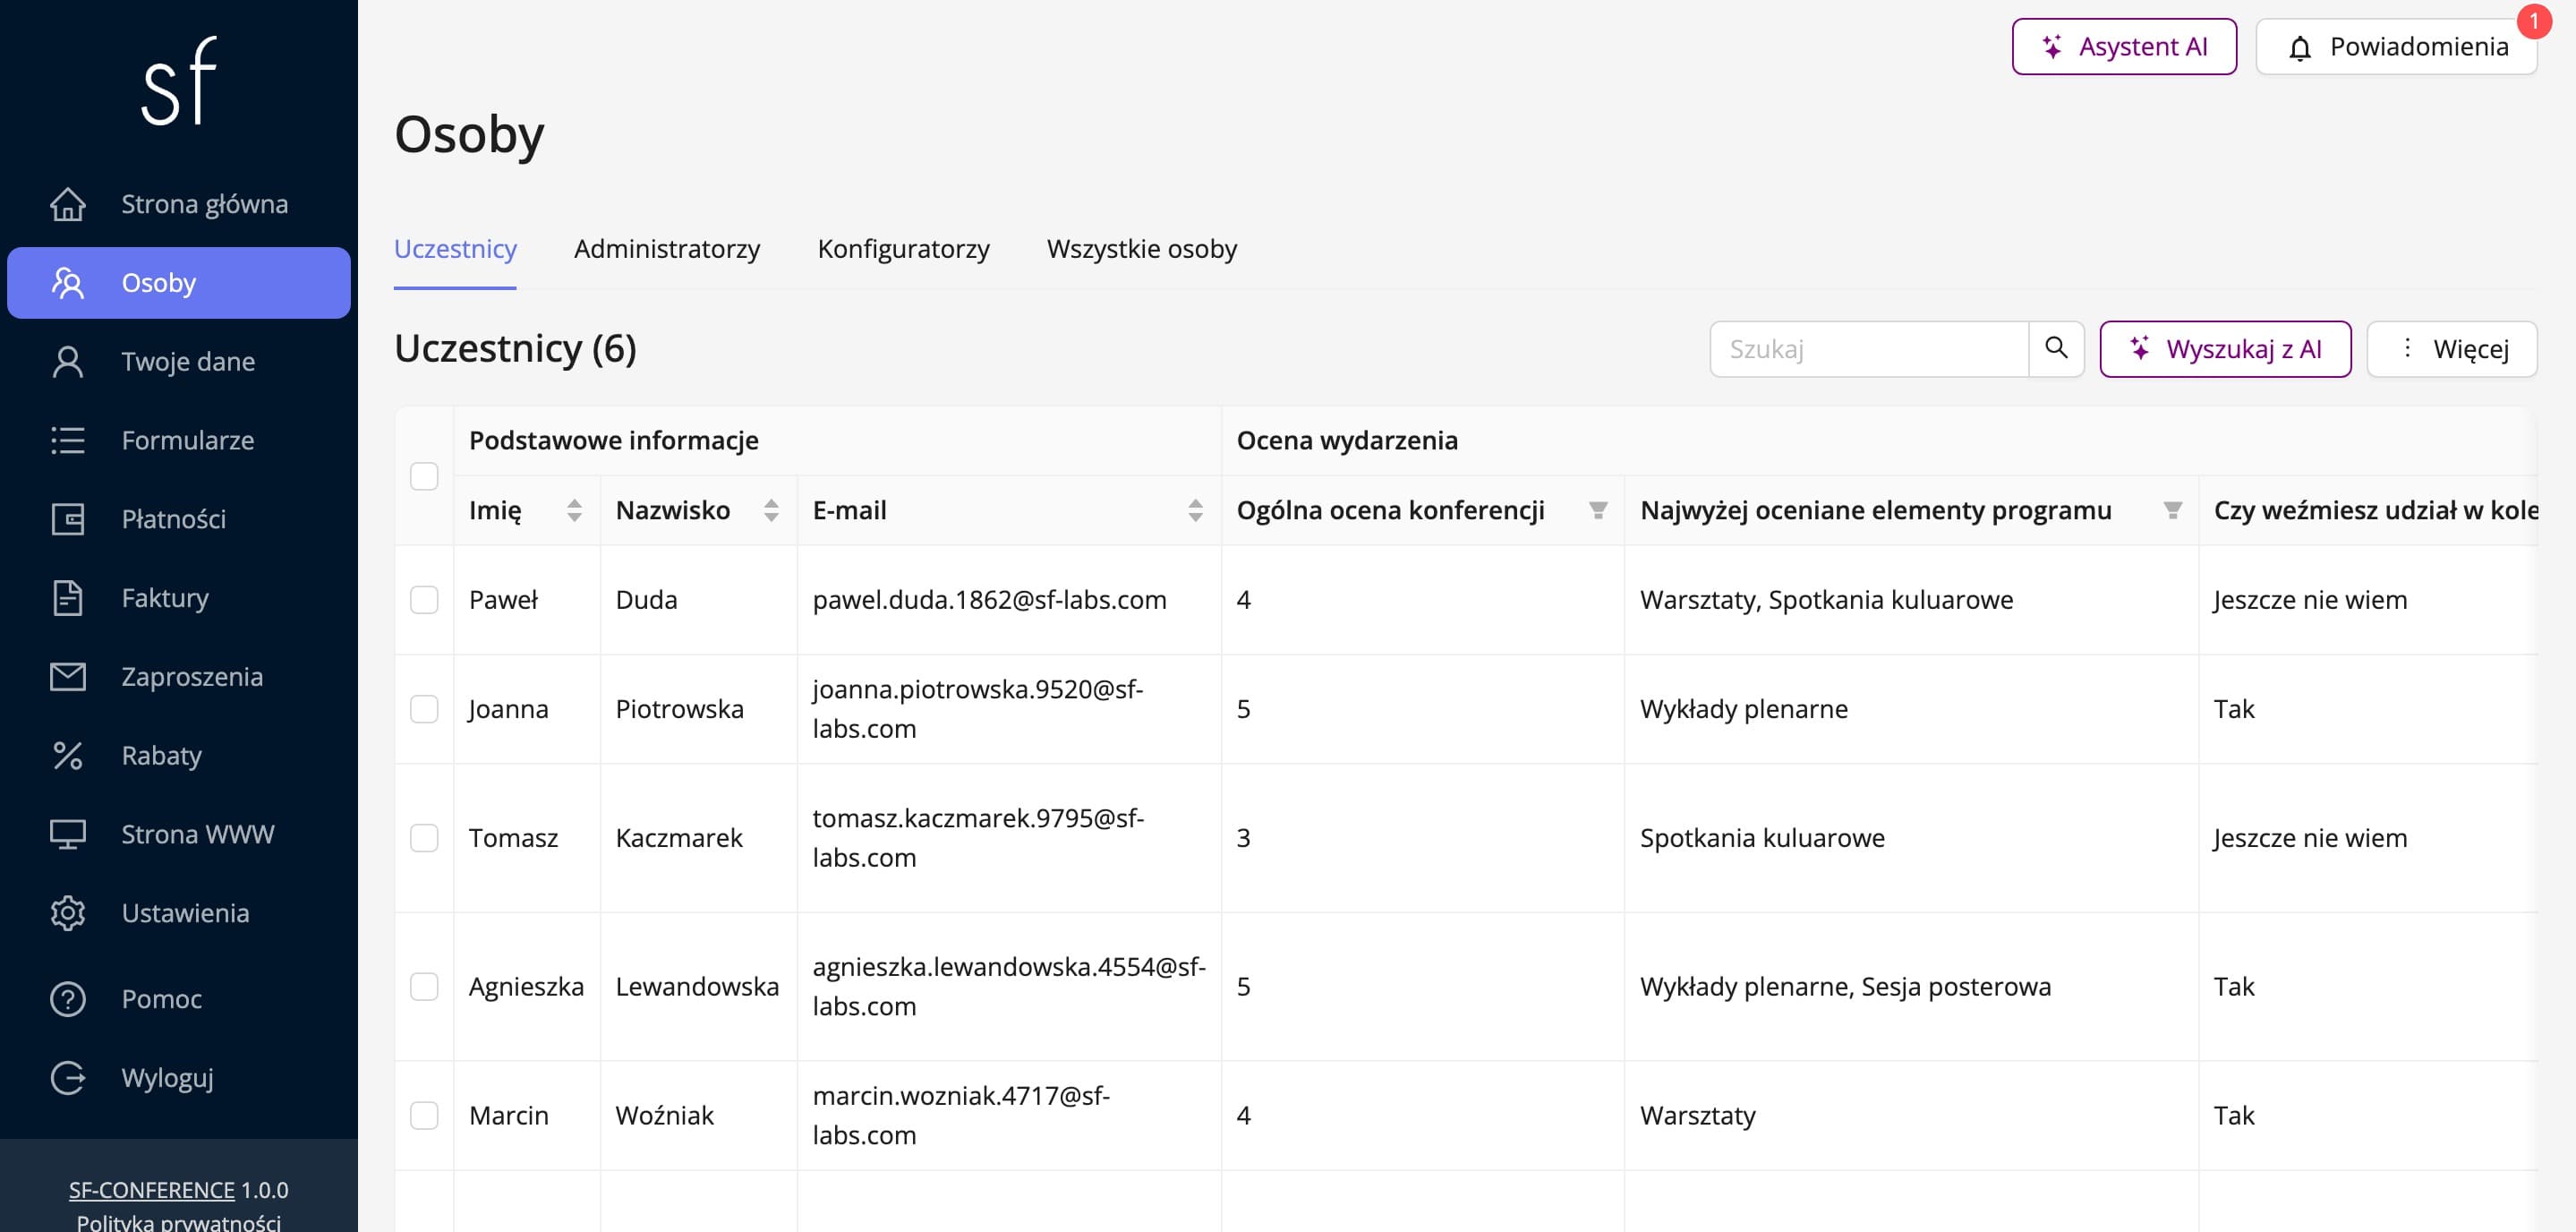Click the three-dot icon on Więcej
The width and height of the screenshot is (2576, 1232).
pos(2408,348)
